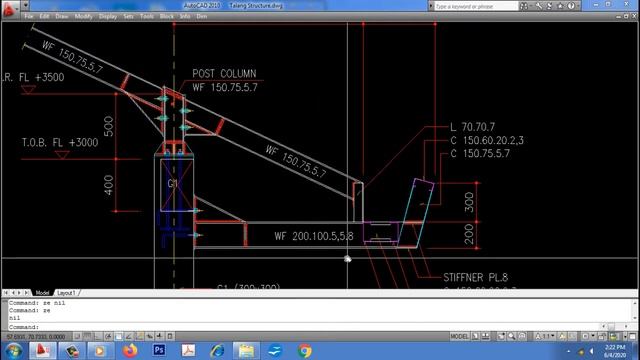Go to next layout tab arrow
The height and width of the screenshot is (360, 640).
pyautogui.click(x=19, y=293)
